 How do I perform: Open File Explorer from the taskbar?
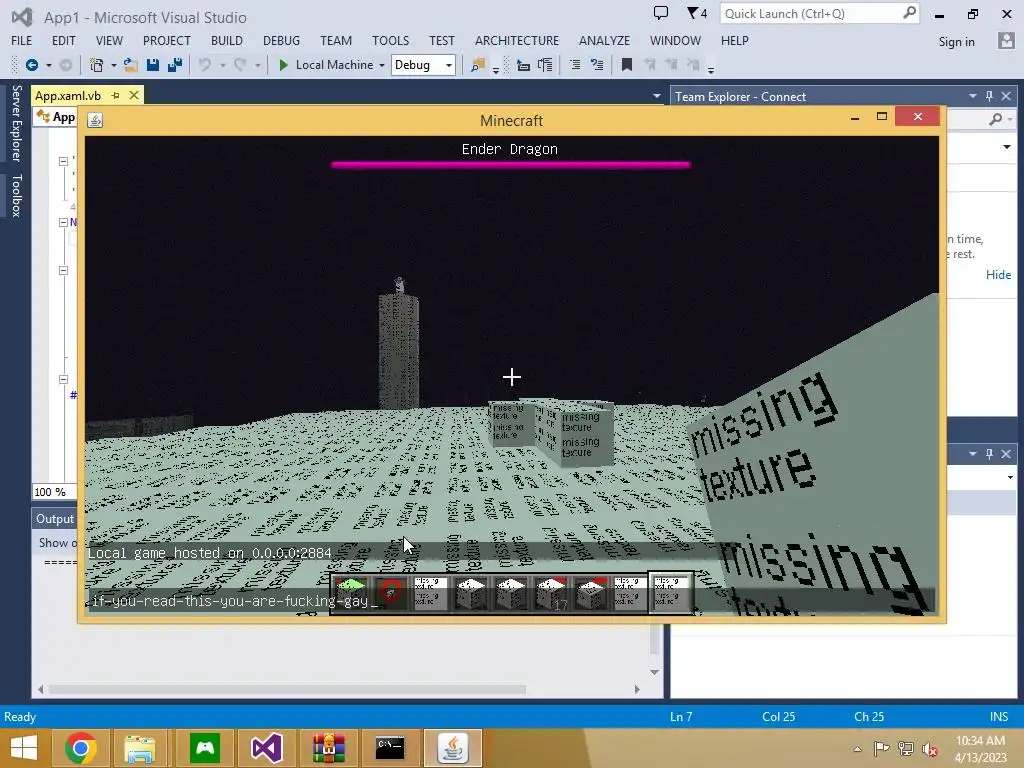(x=140, y=748)
